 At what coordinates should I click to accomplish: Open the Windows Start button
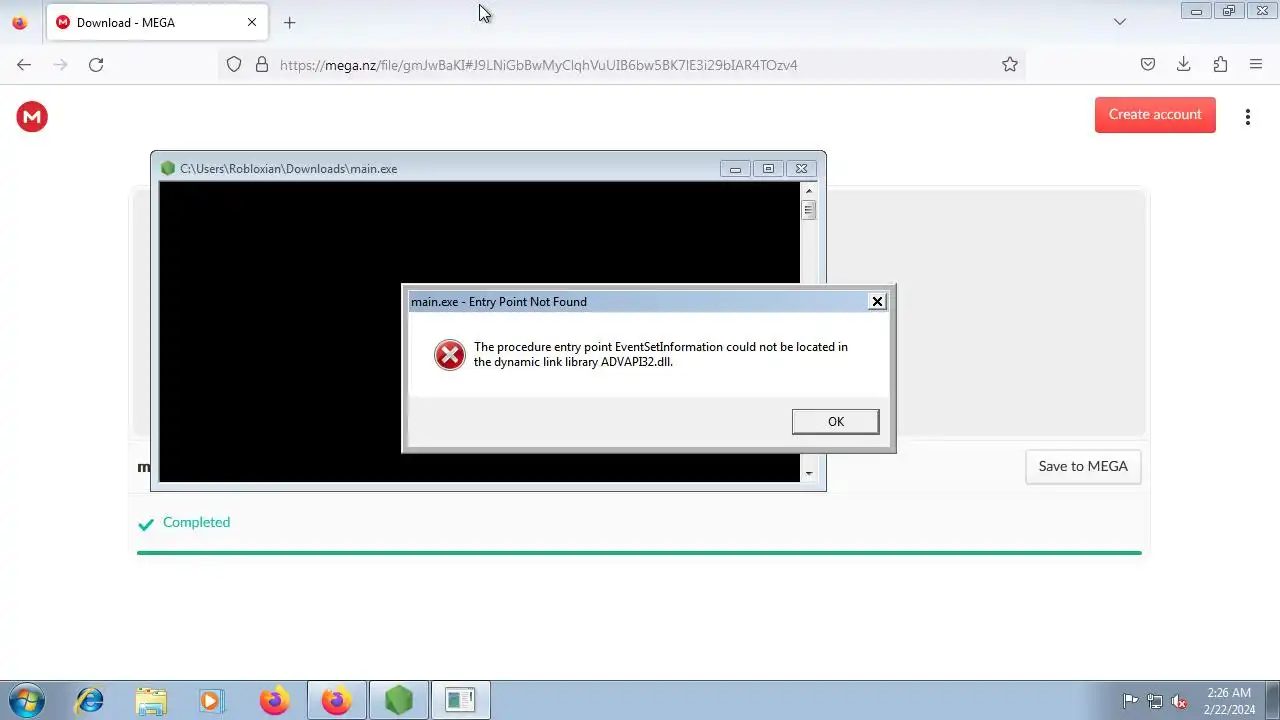[x=26, y=701]
